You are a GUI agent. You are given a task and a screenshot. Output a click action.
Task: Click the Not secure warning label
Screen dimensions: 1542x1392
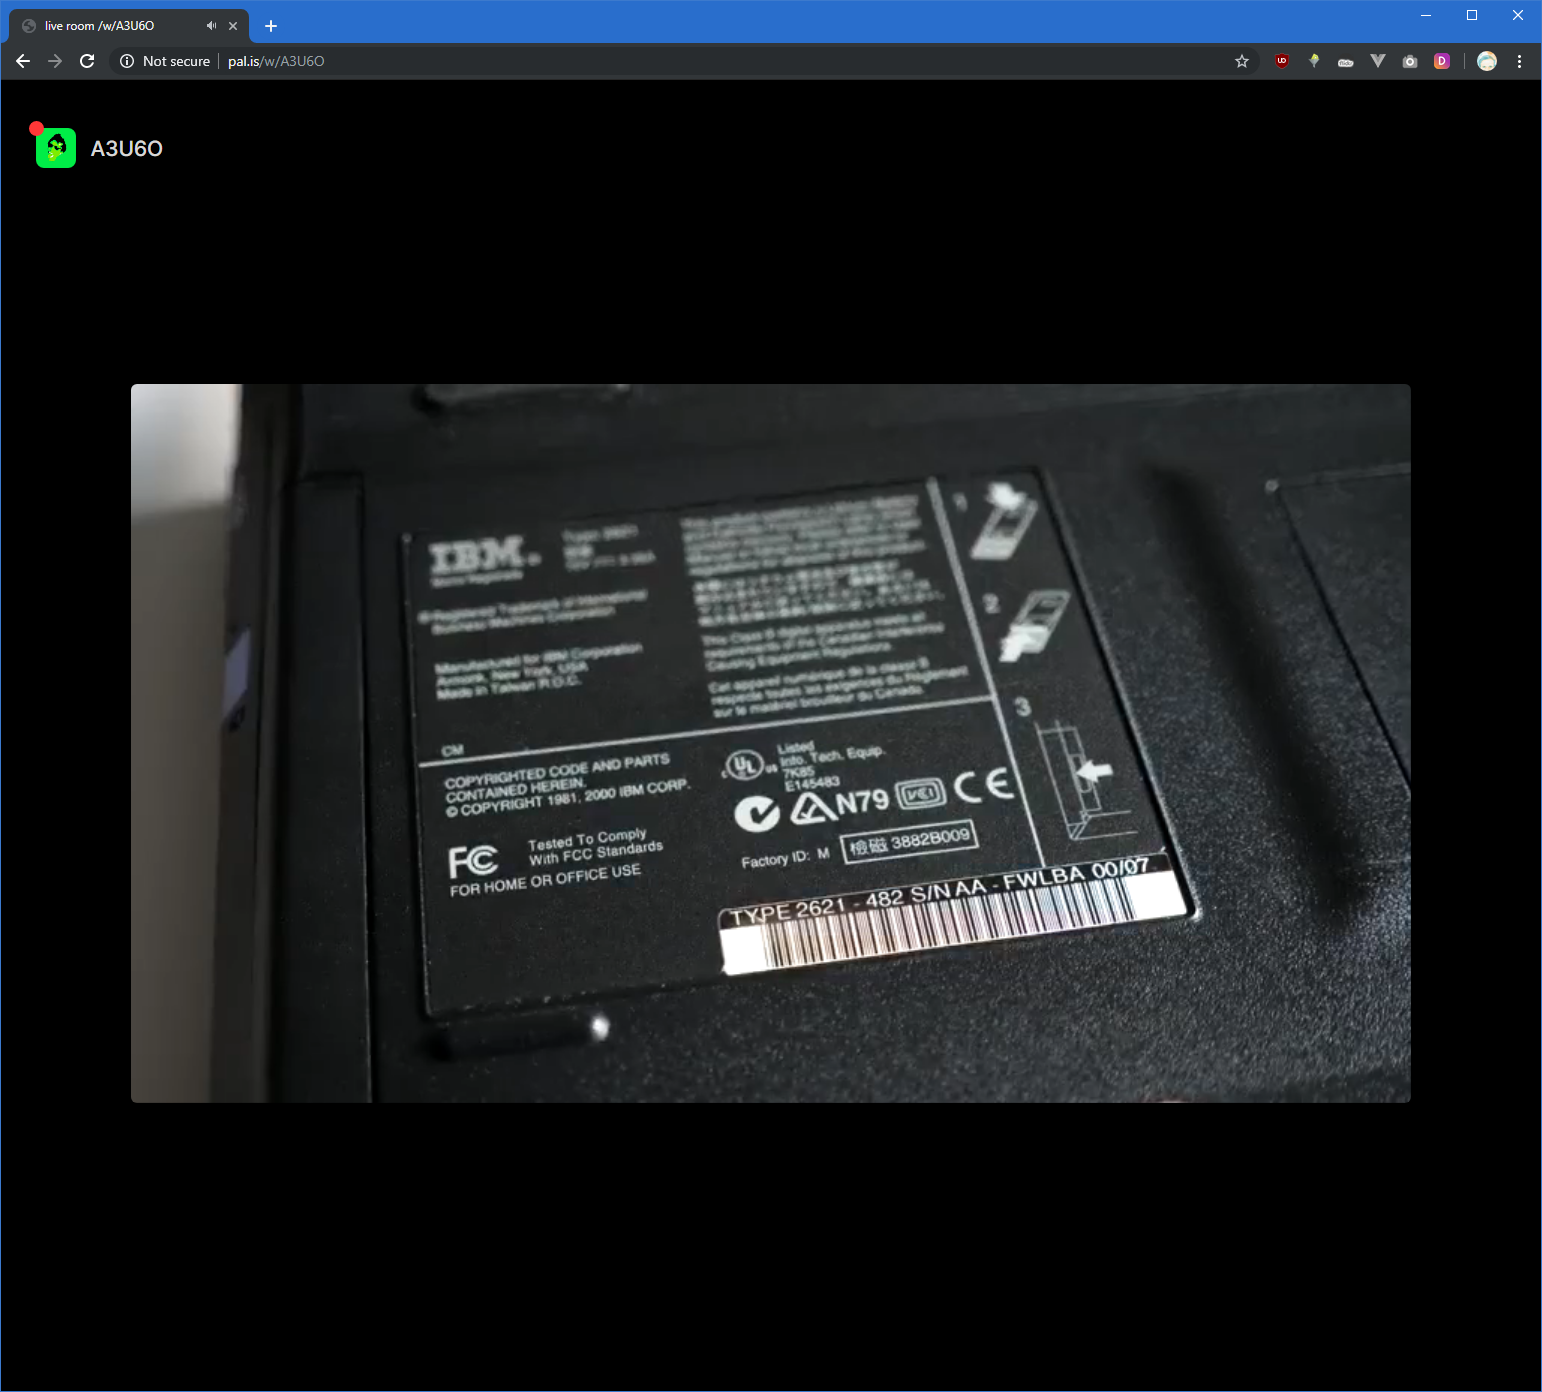176,61
